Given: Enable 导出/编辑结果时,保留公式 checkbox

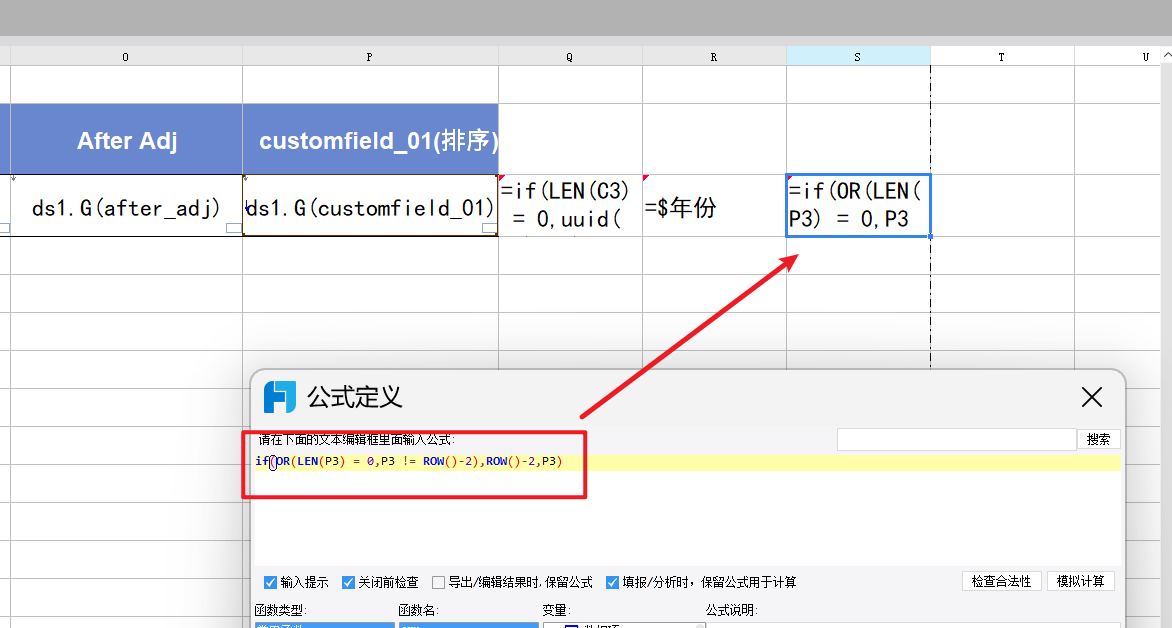Looking at the screenshot, I should (439, 582).
